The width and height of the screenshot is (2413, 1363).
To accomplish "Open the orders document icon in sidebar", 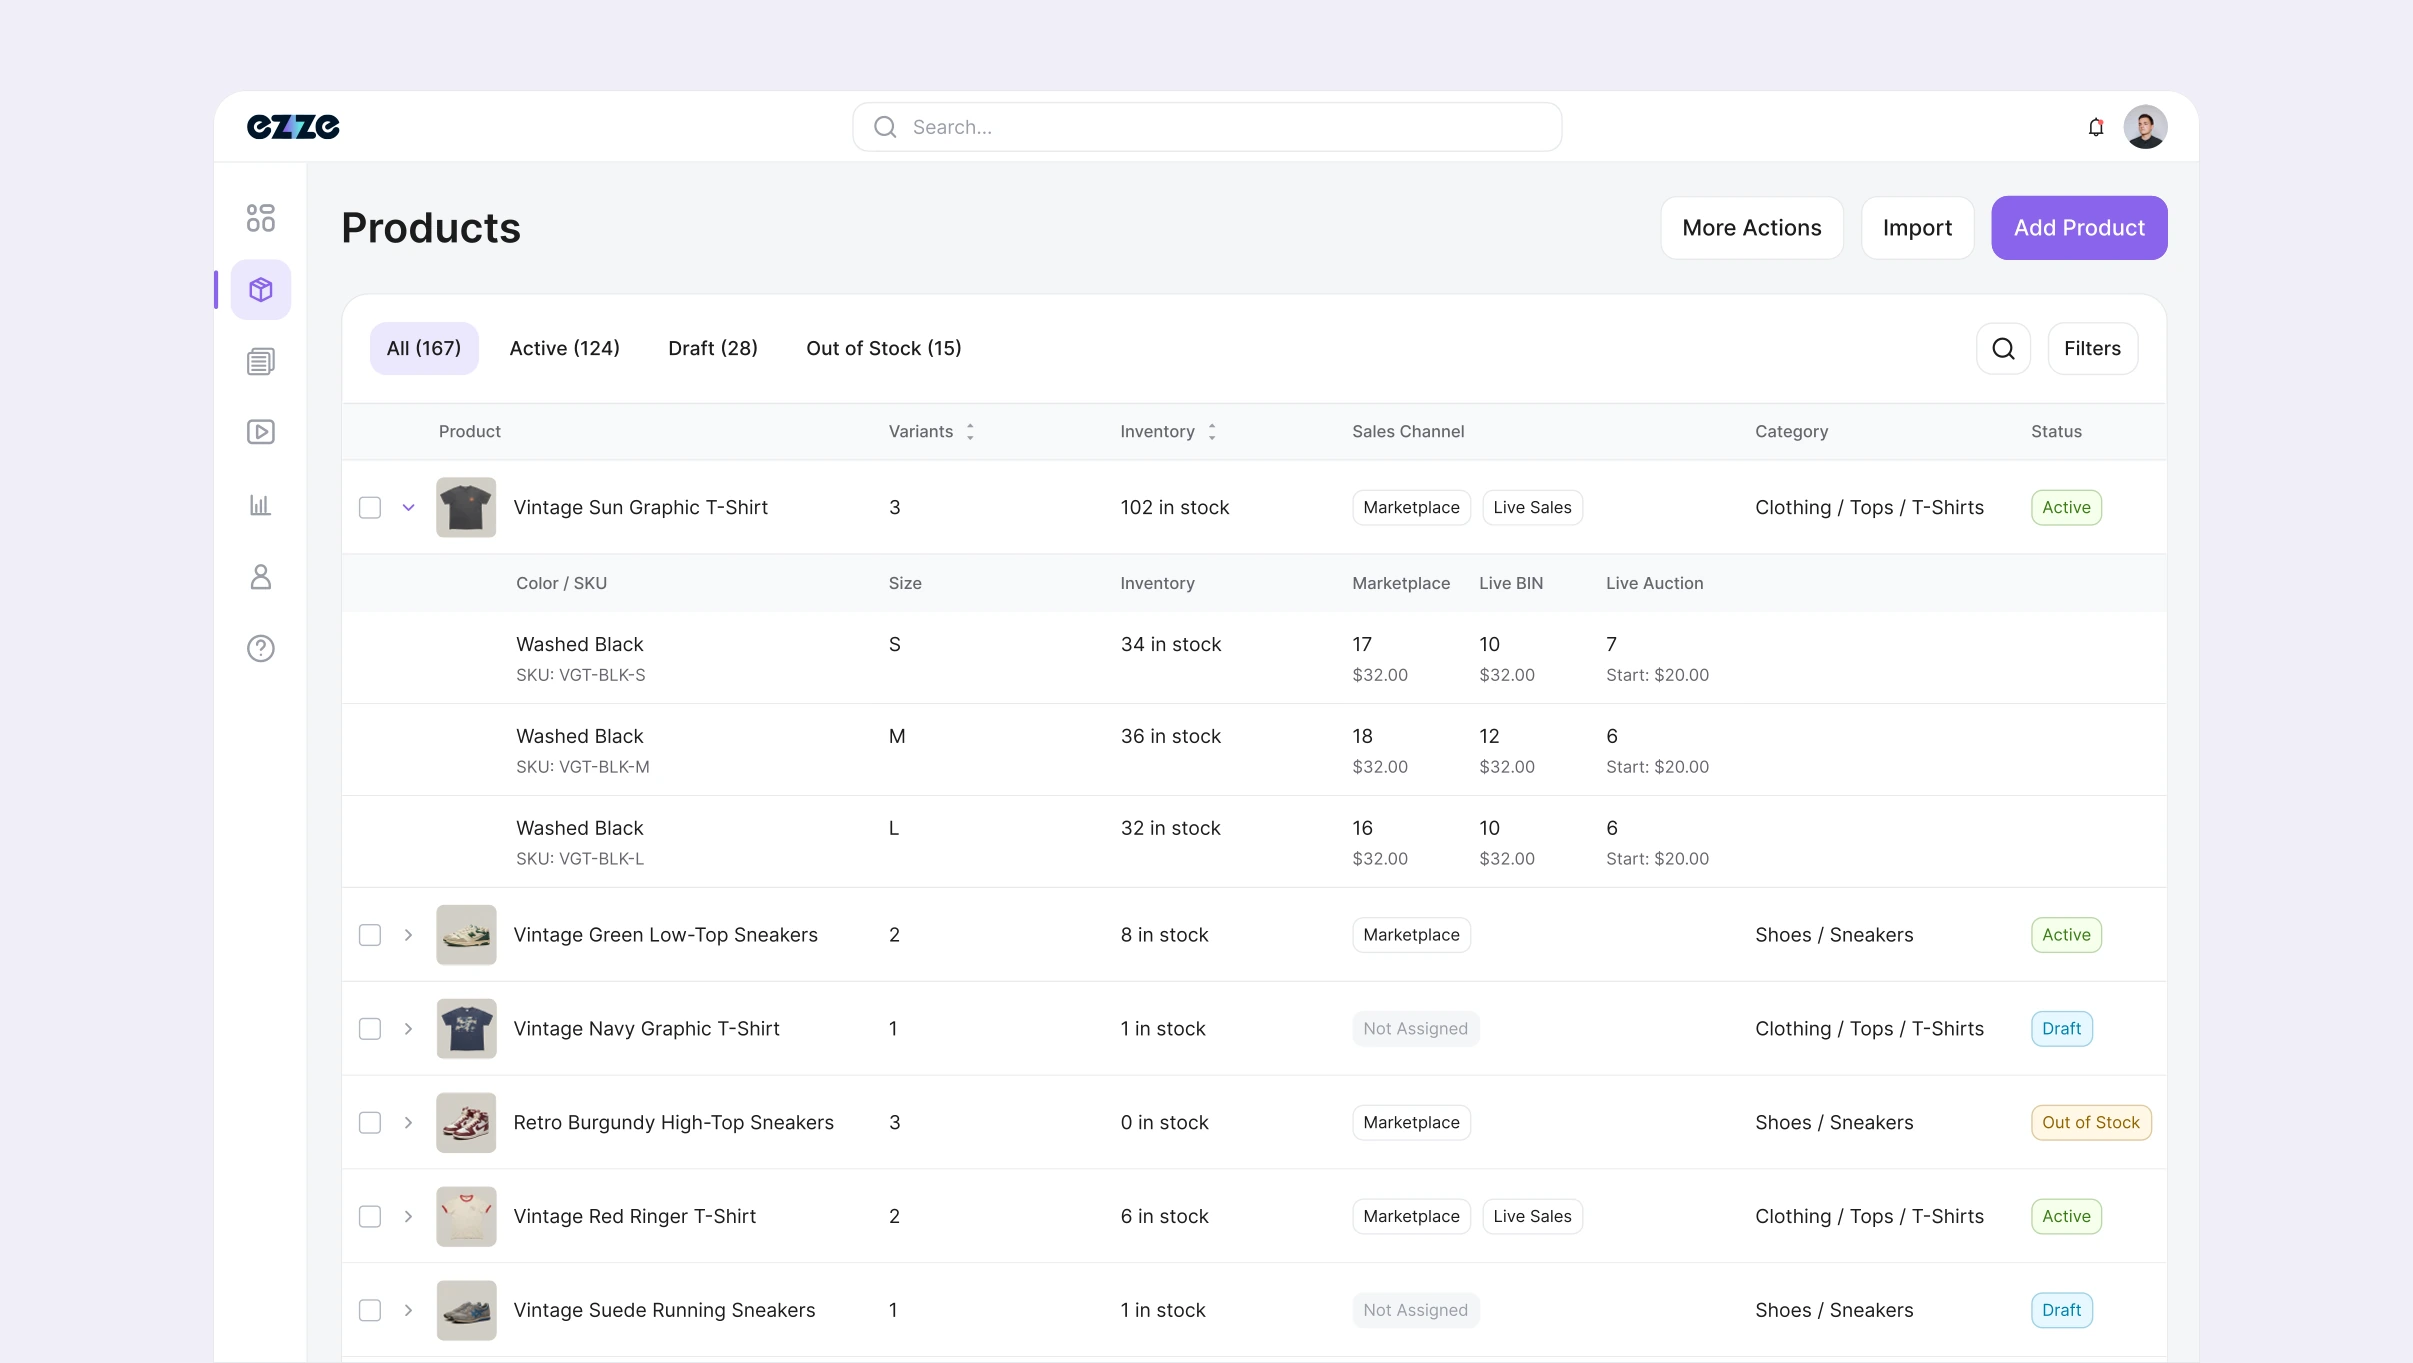I will point(261,361).
